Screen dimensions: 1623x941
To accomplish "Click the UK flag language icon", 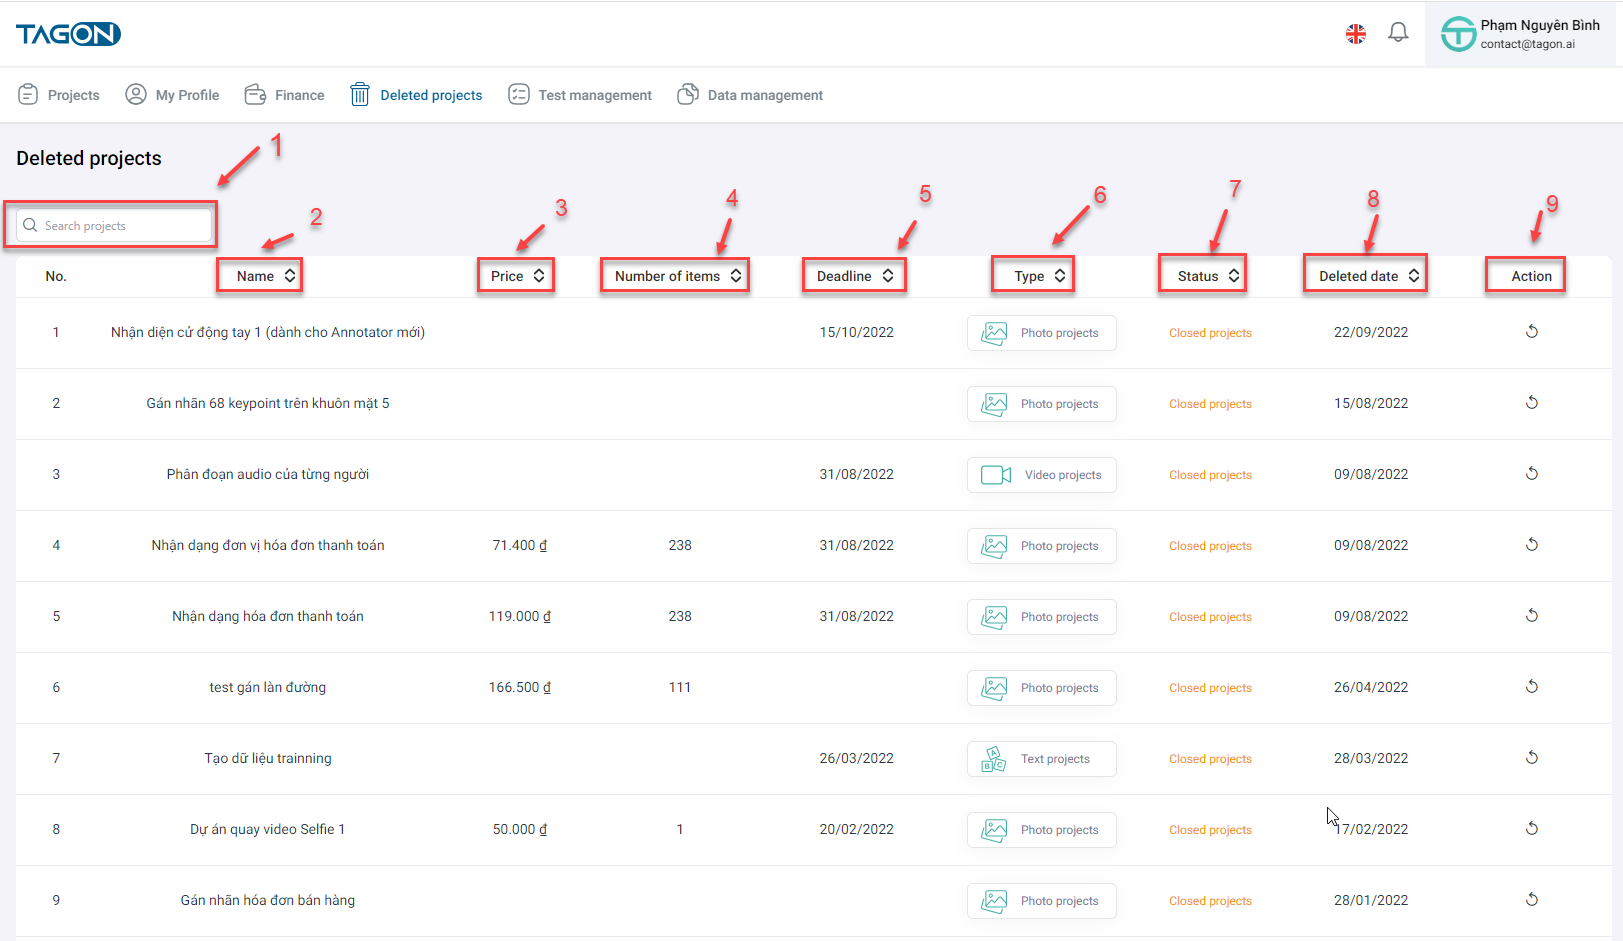I will (x=1356, y=34).
